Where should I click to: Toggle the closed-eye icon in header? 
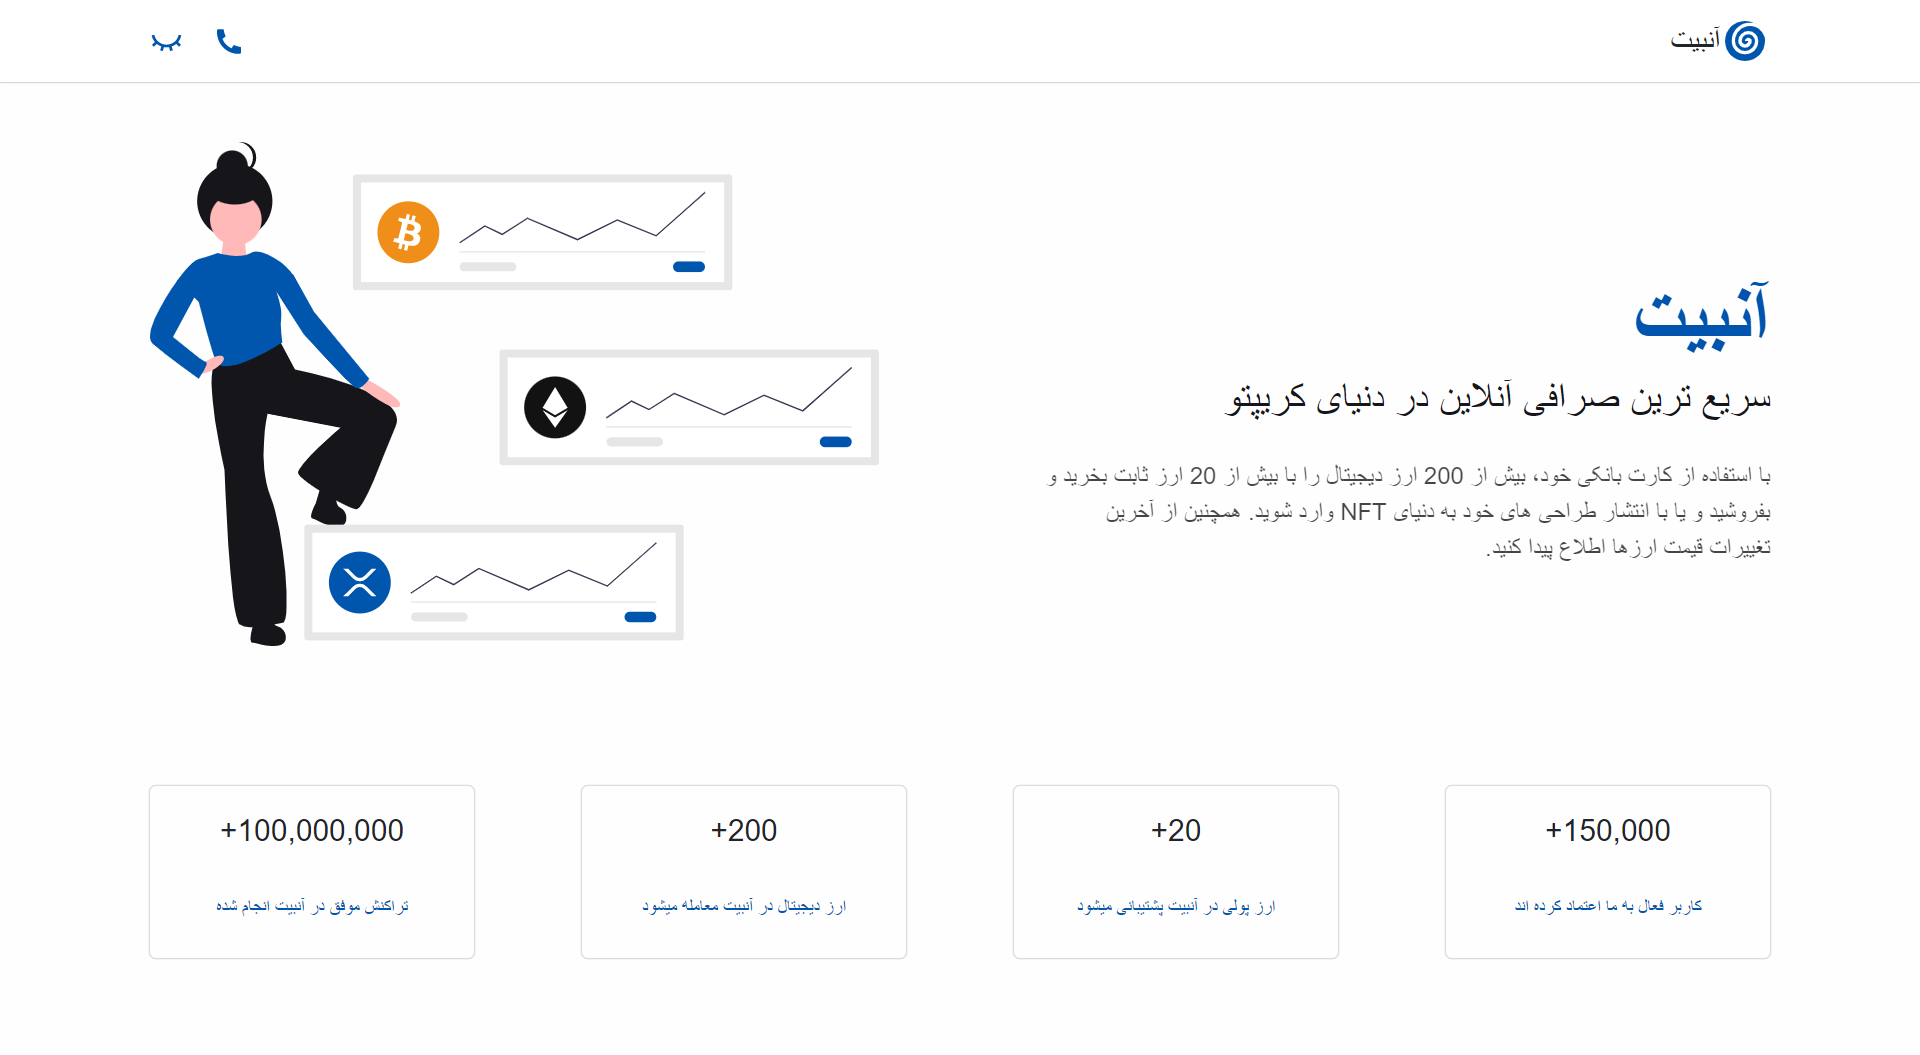point(166,42)
